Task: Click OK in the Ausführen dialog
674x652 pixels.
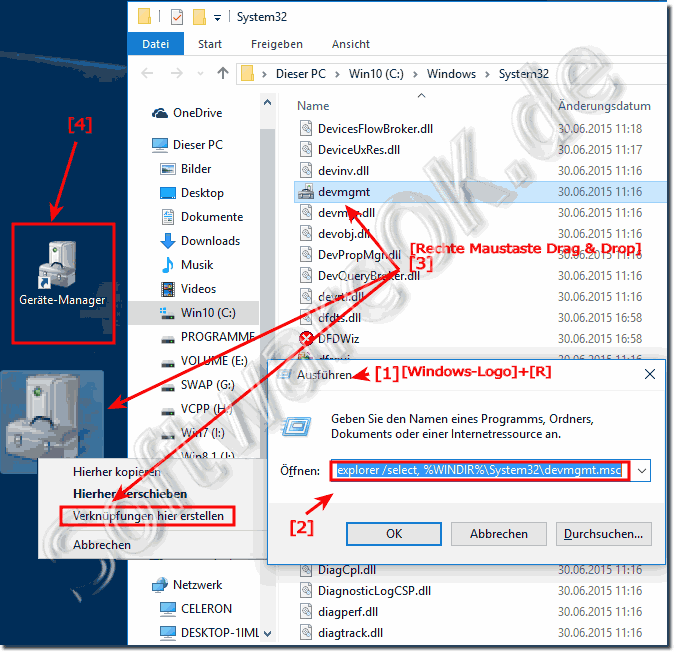Action: click(x=394, y=534)
